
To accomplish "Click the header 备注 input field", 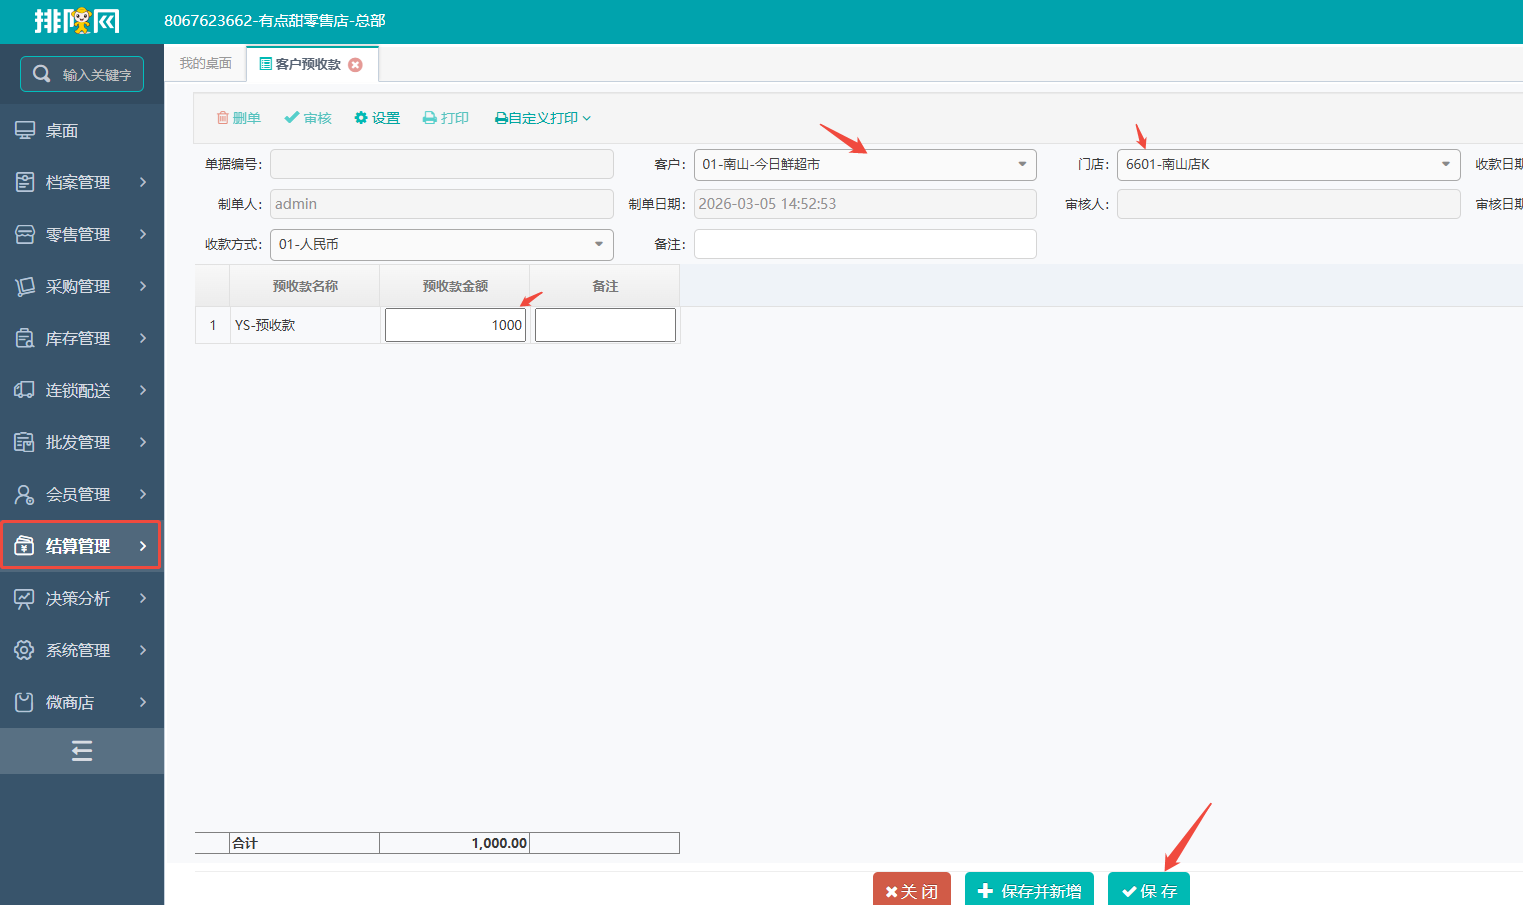I will [865, 244].
